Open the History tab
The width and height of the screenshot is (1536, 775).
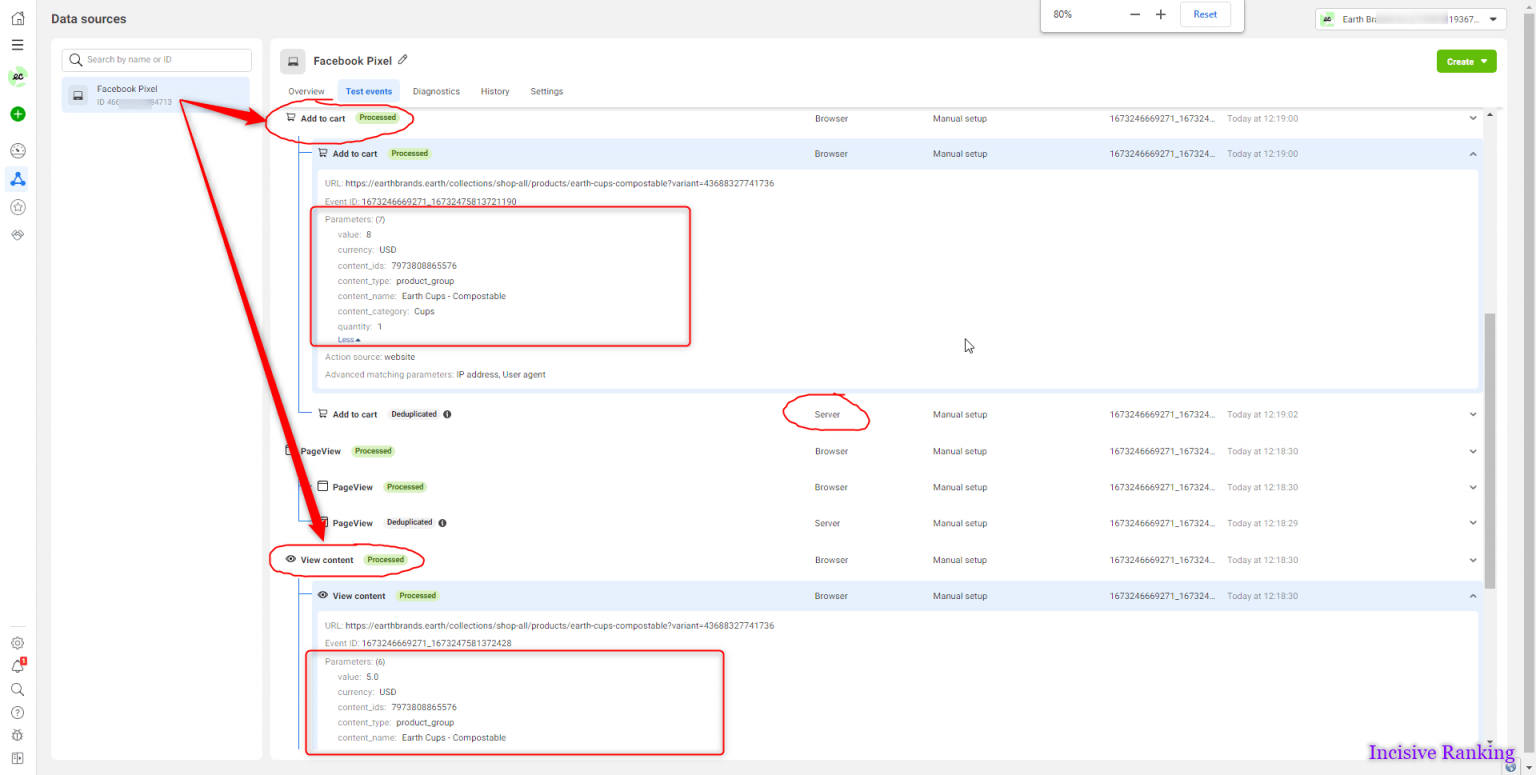(x=495, y=91)
